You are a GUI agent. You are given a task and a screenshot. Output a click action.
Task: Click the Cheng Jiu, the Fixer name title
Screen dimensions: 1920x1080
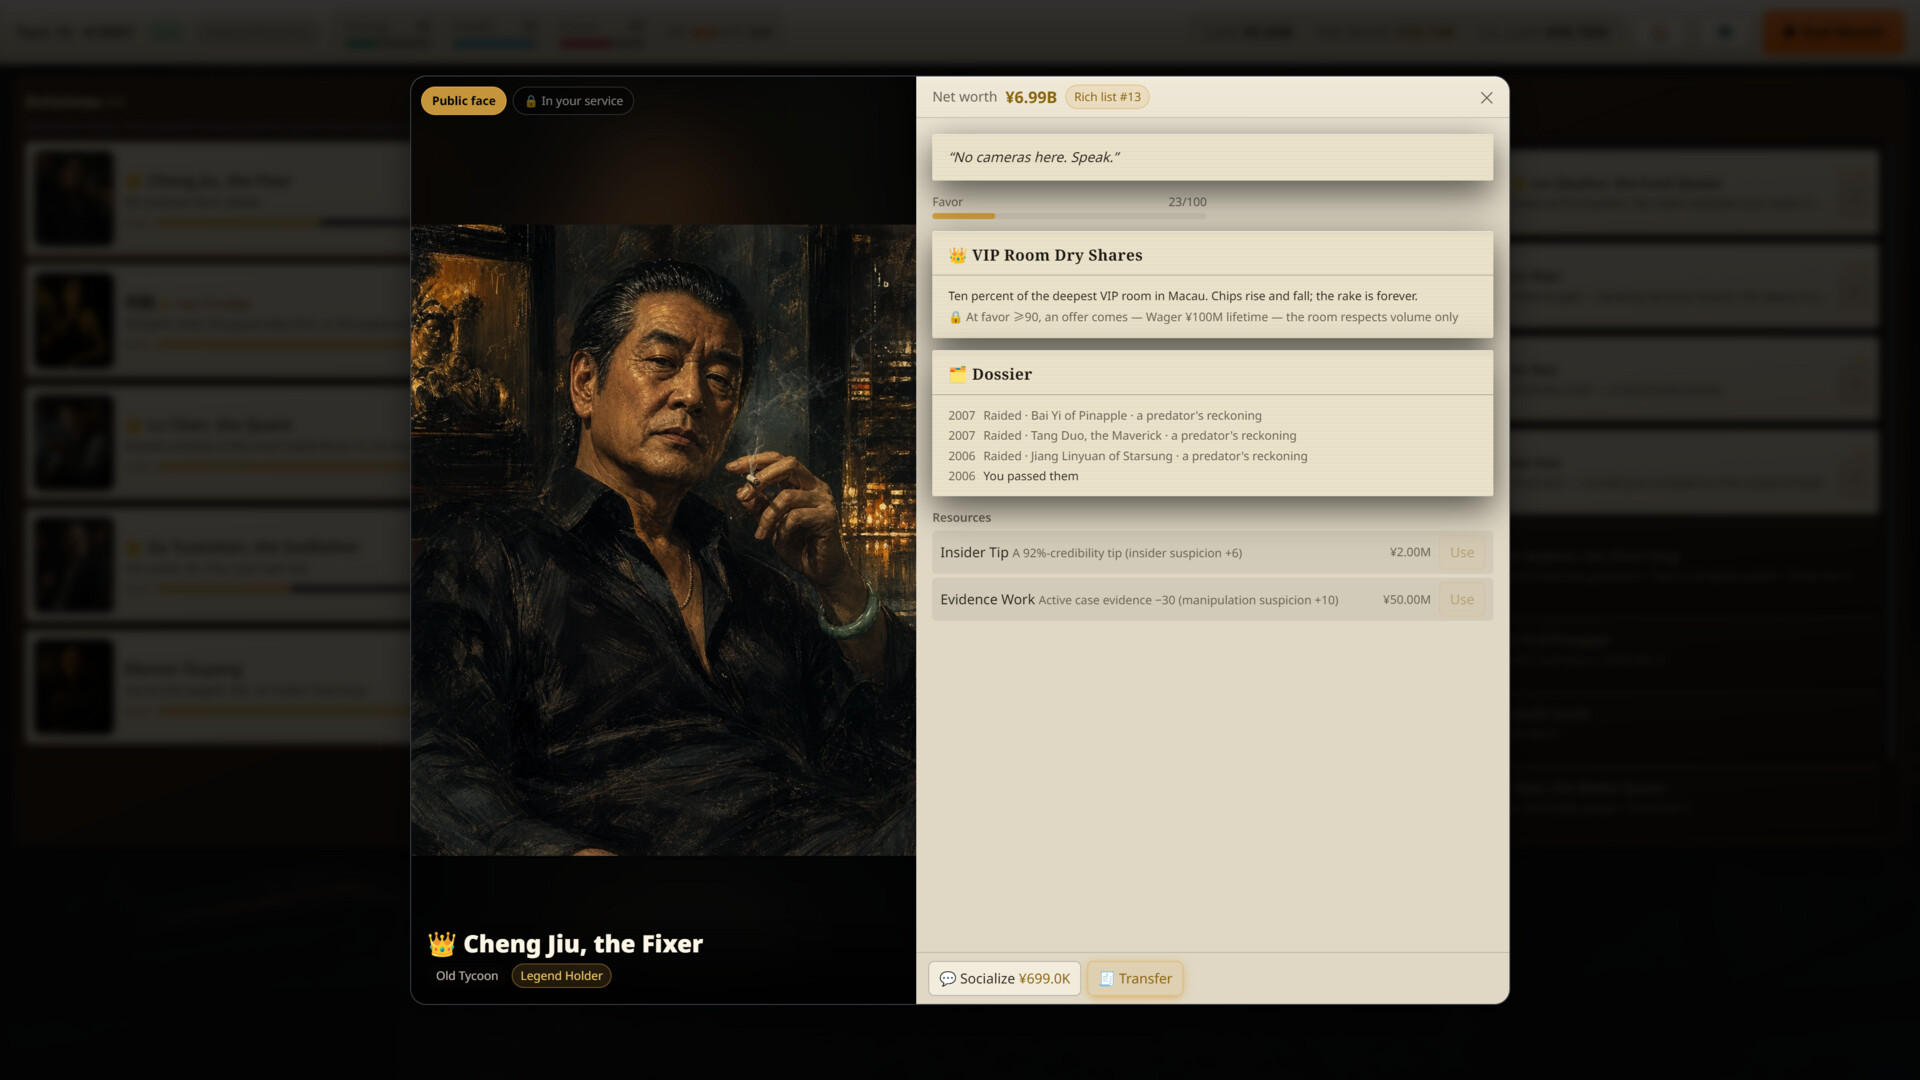coord(583,944)
